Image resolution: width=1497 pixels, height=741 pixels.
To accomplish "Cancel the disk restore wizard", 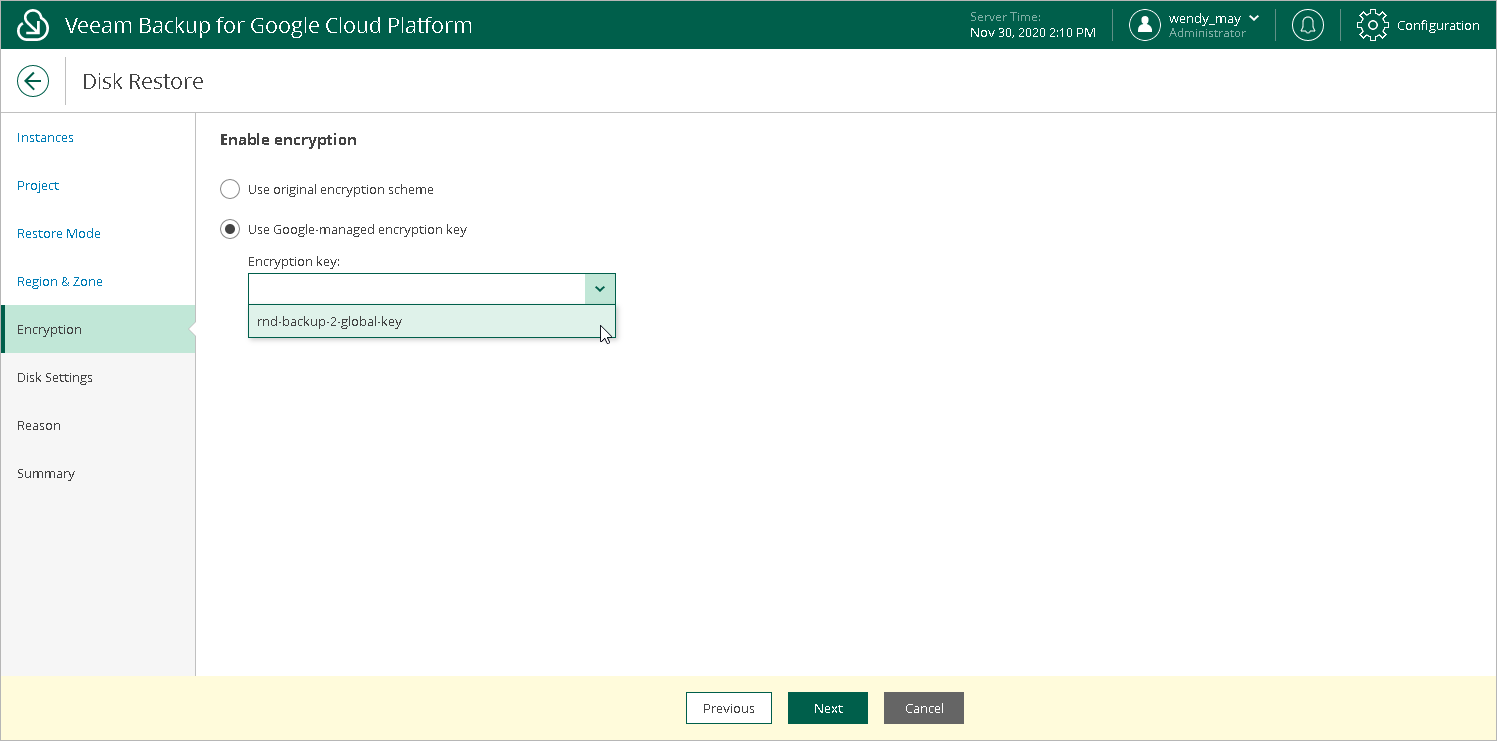I will pyautogui.click(x=924, y=708).
